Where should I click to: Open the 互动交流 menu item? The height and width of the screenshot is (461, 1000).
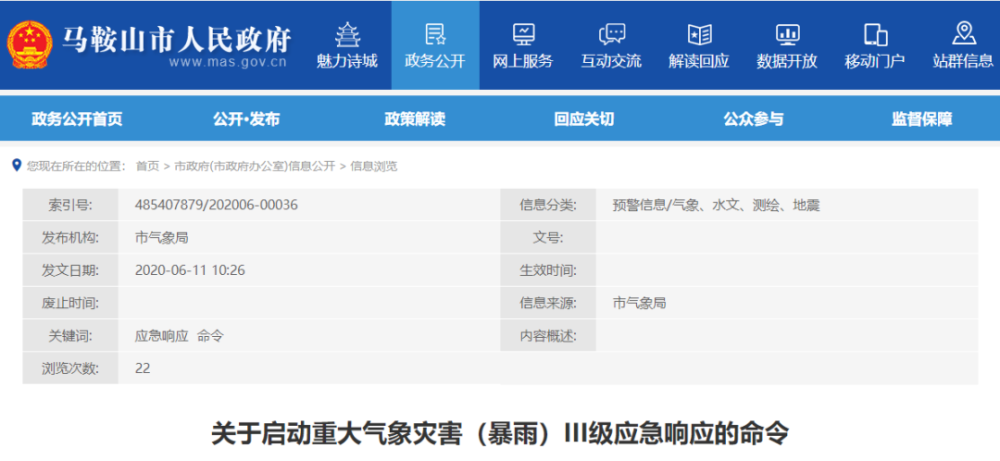(611, 61)
